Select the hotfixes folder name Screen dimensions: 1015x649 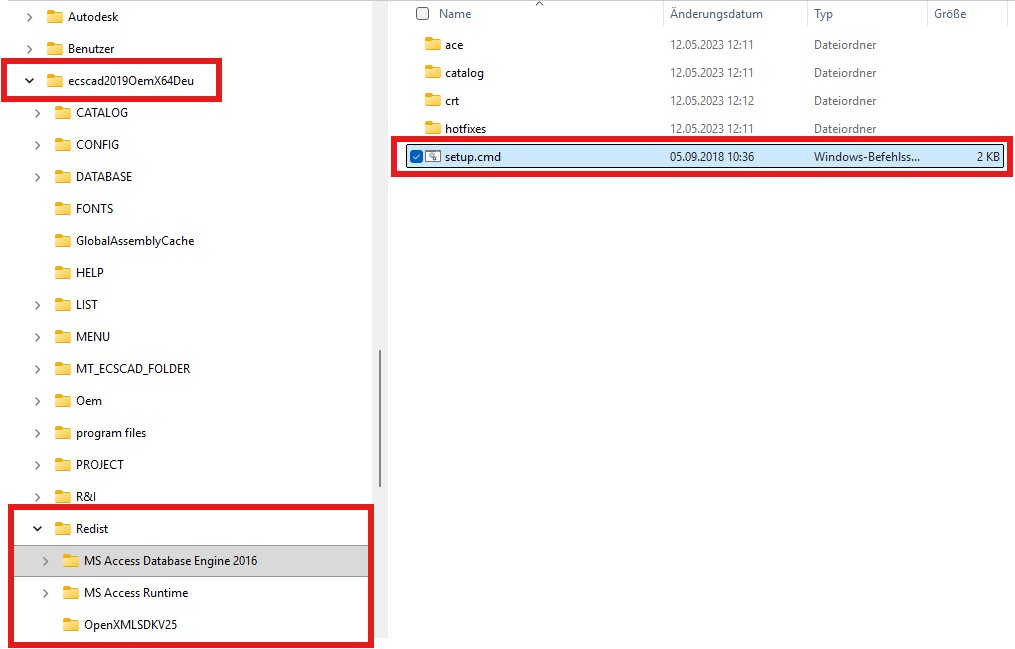click(465, 128)
